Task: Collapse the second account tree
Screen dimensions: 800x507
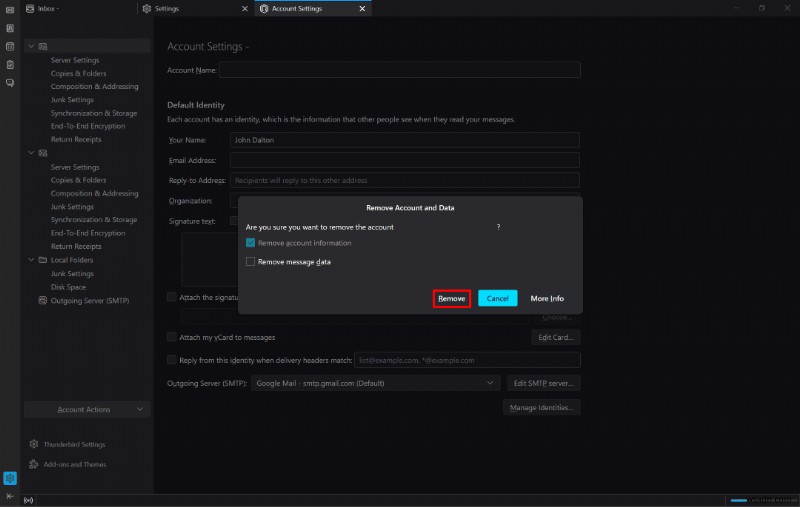Action: [31, 153]
